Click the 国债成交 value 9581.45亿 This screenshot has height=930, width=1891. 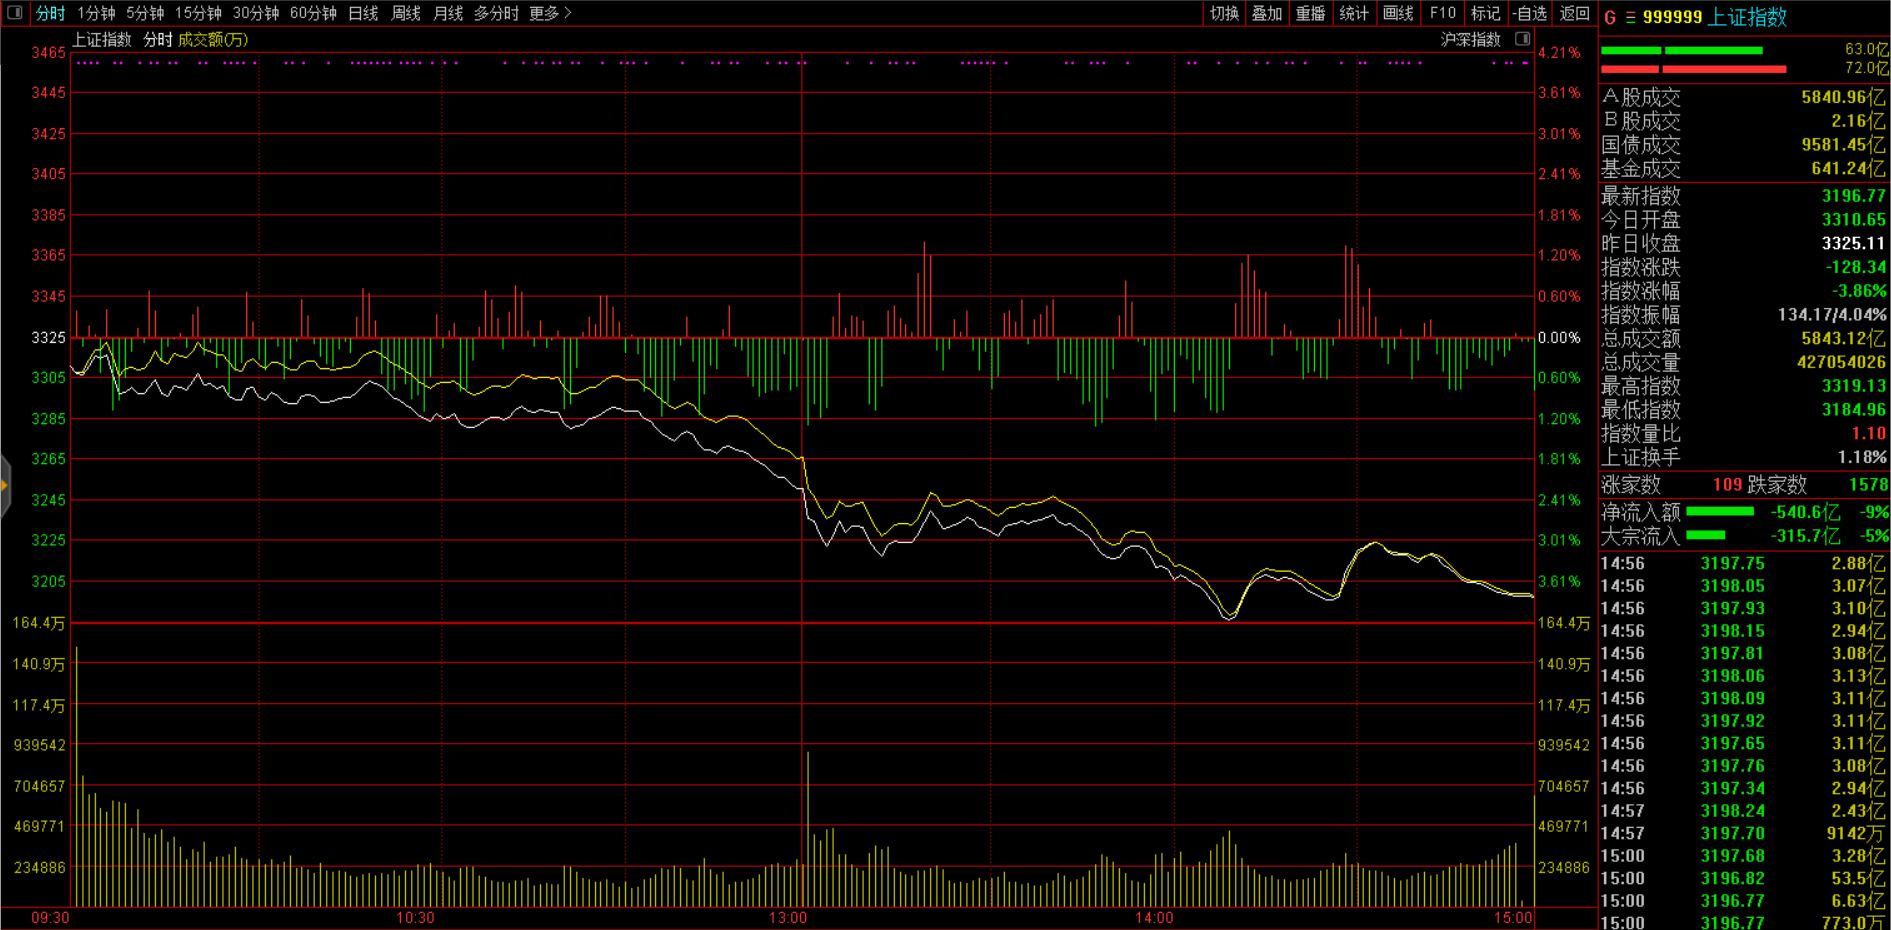pos(1843,145)
